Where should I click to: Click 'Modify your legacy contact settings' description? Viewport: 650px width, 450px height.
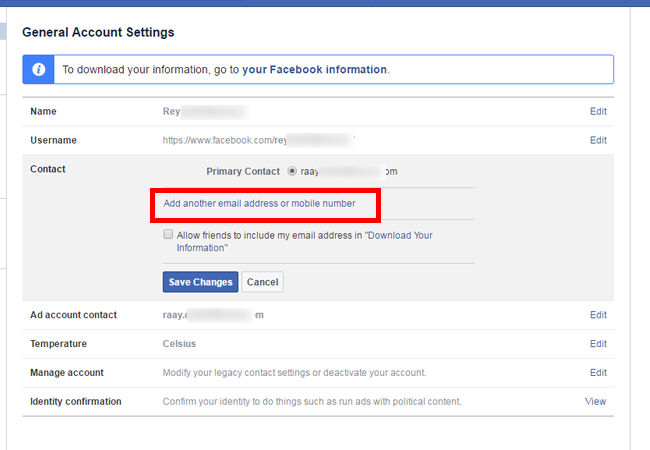294,373
